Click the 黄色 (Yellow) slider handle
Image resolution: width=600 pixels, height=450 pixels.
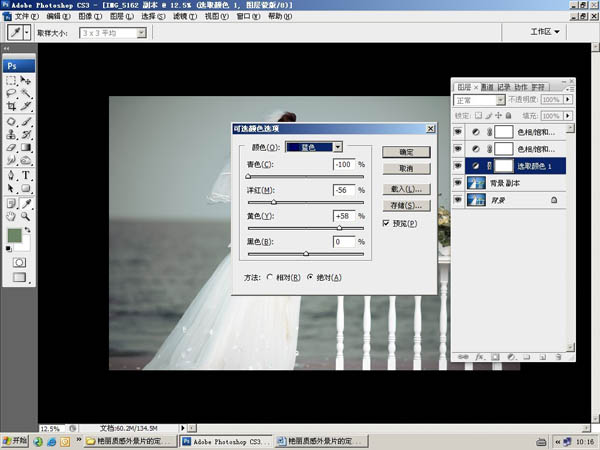pos(339,228)
